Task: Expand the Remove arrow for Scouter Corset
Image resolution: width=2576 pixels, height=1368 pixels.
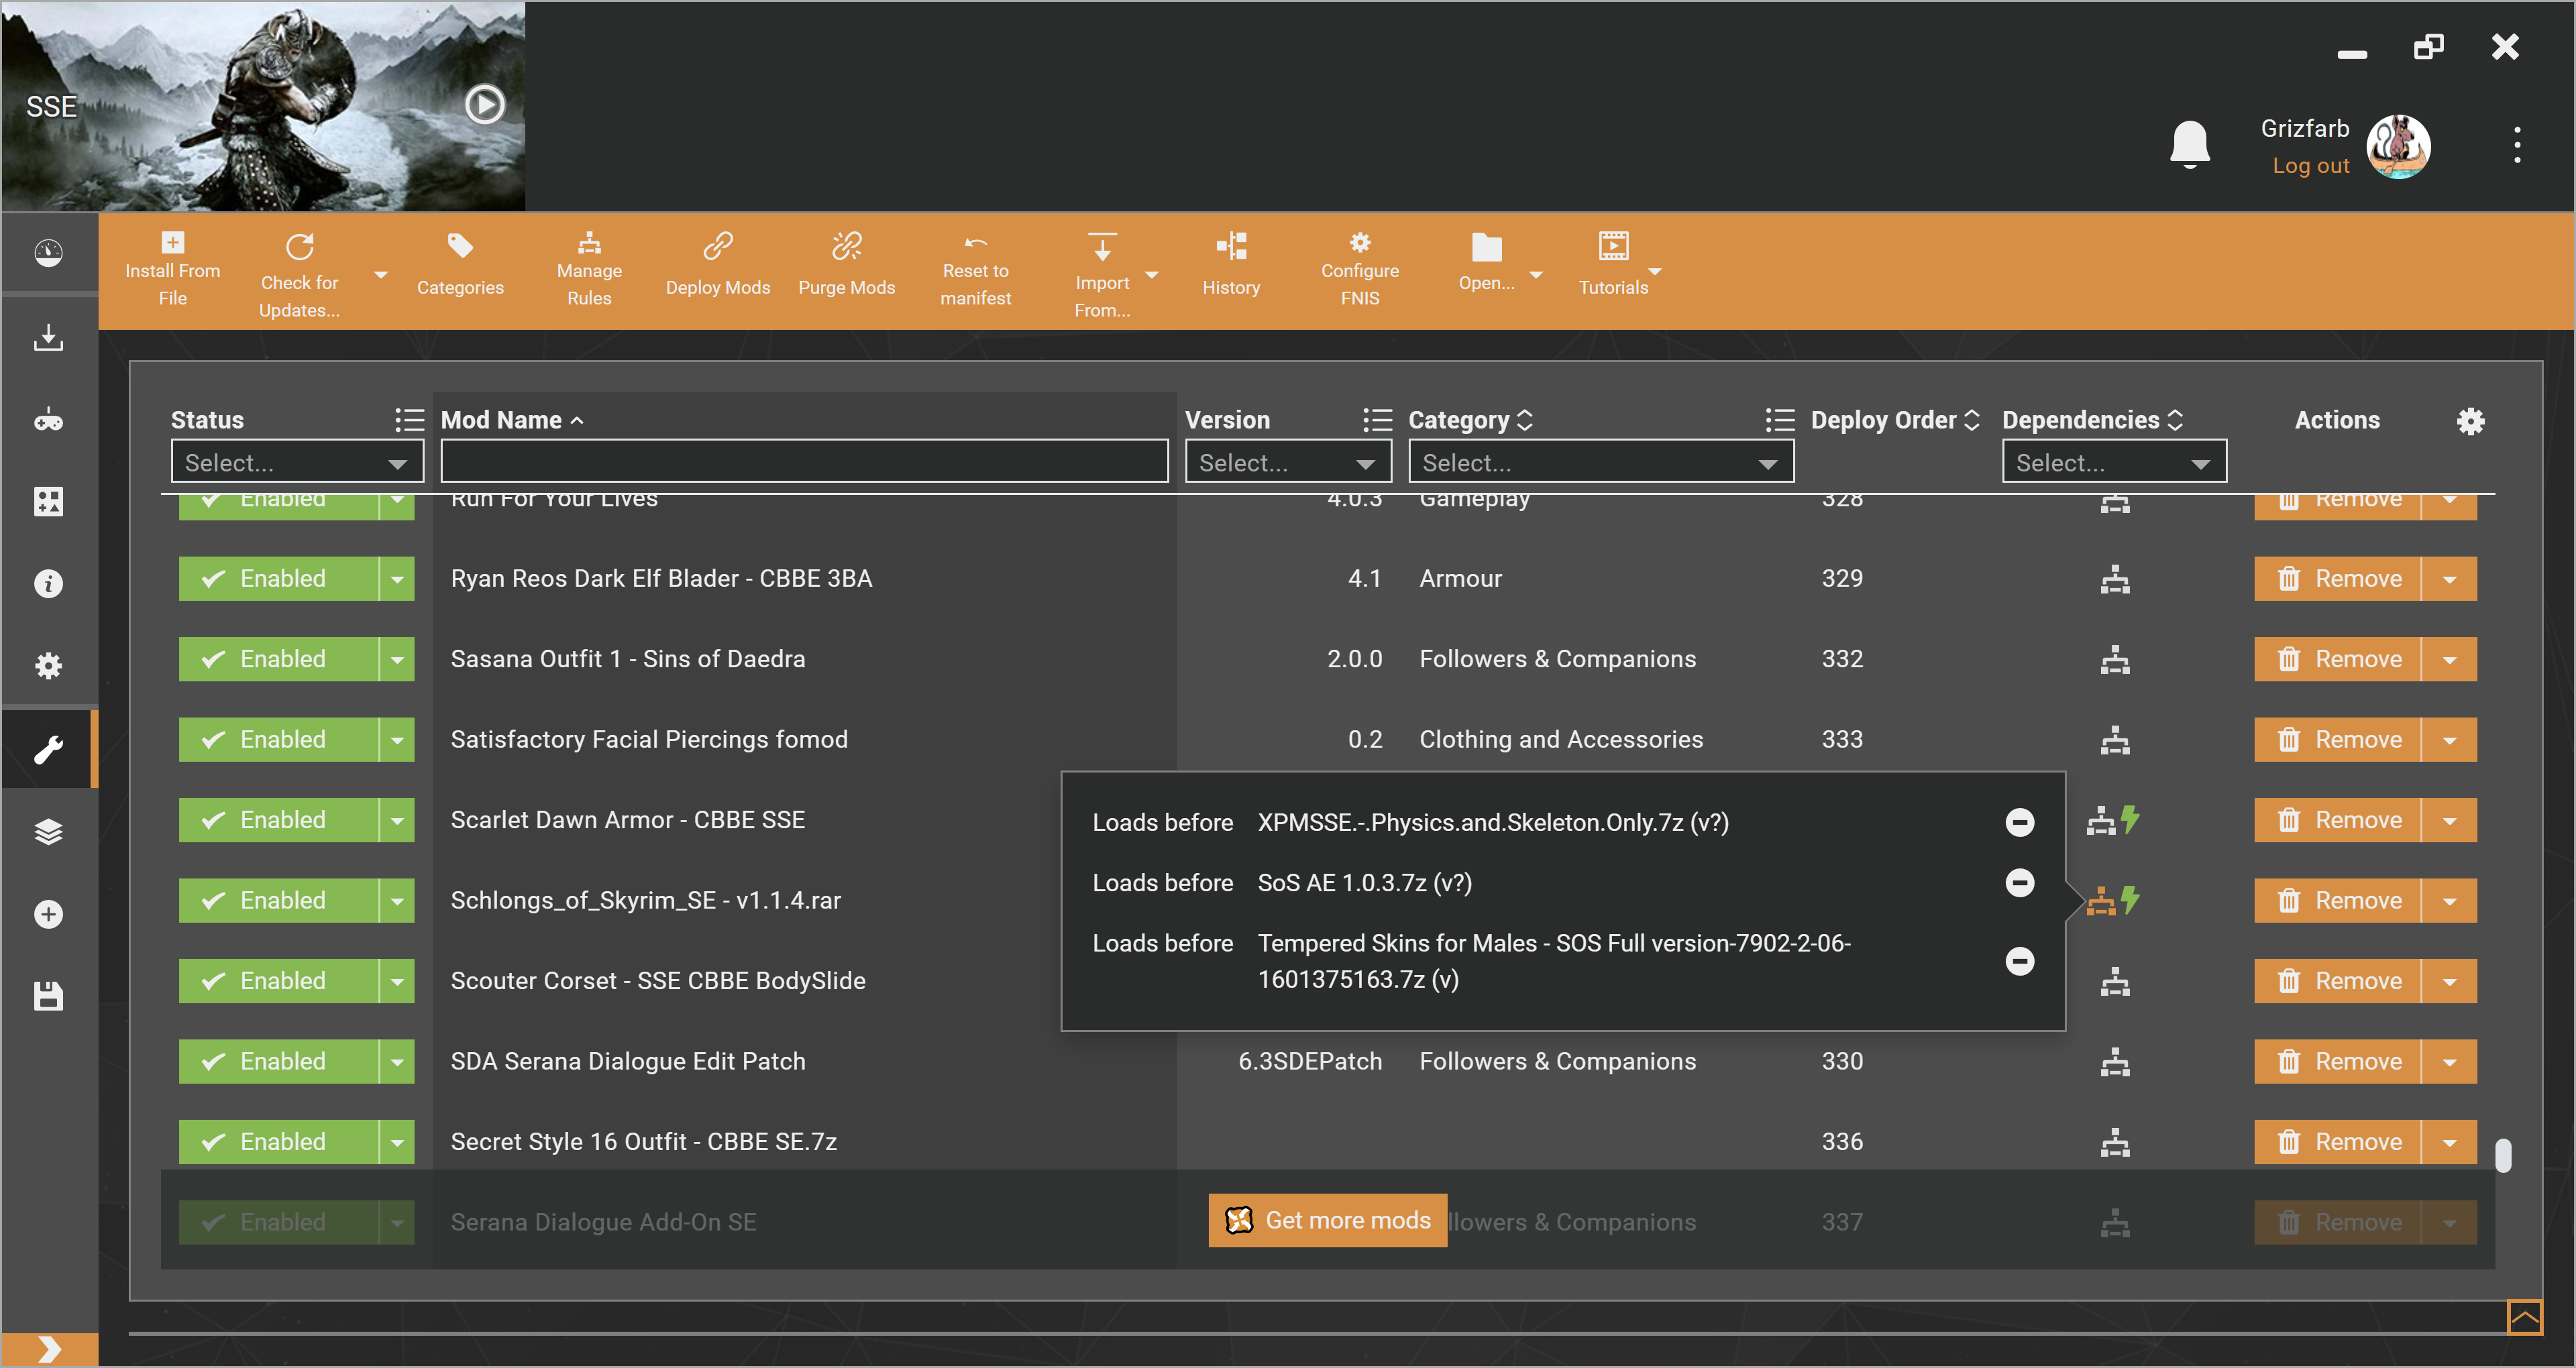Action: click(2449, 981)
